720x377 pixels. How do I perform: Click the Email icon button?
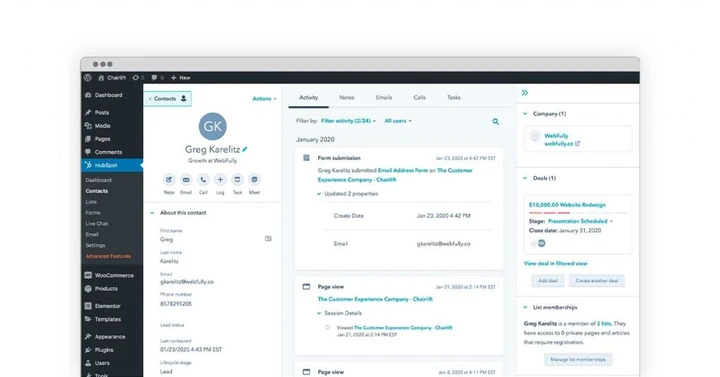(x=186, y=180)
